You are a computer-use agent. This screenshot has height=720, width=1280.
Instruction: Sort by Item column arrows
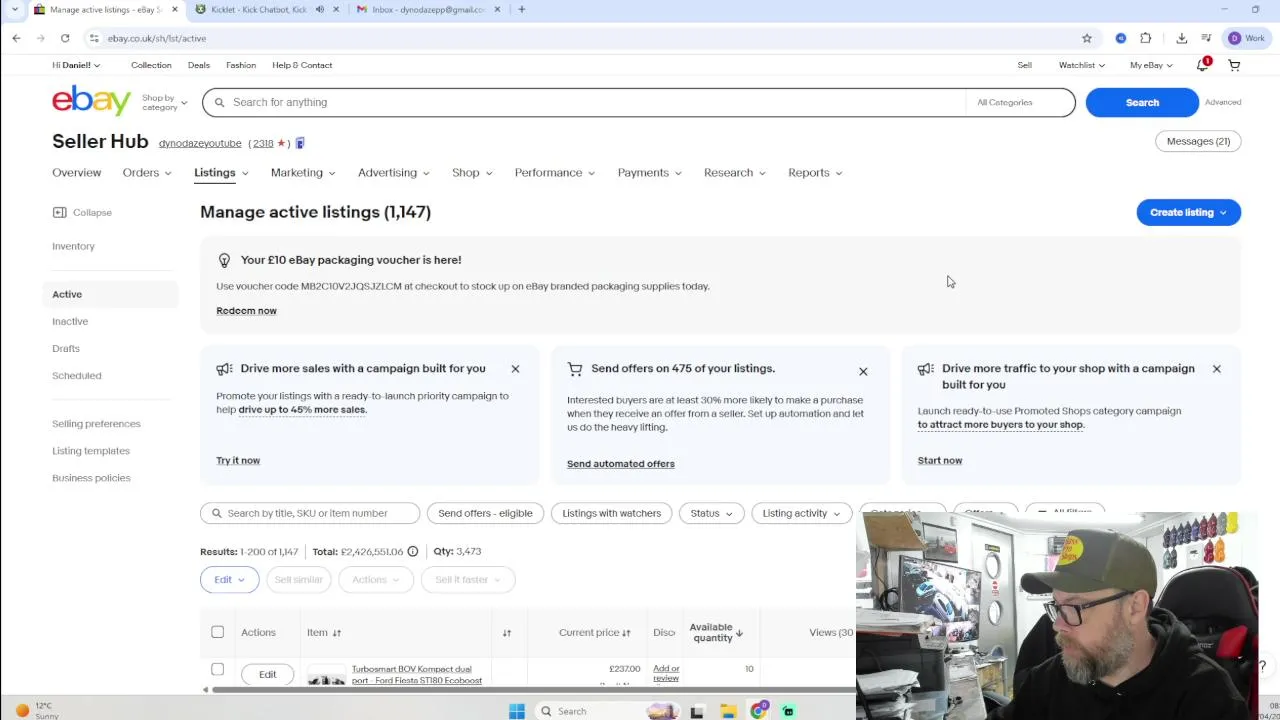pos(337,633)
